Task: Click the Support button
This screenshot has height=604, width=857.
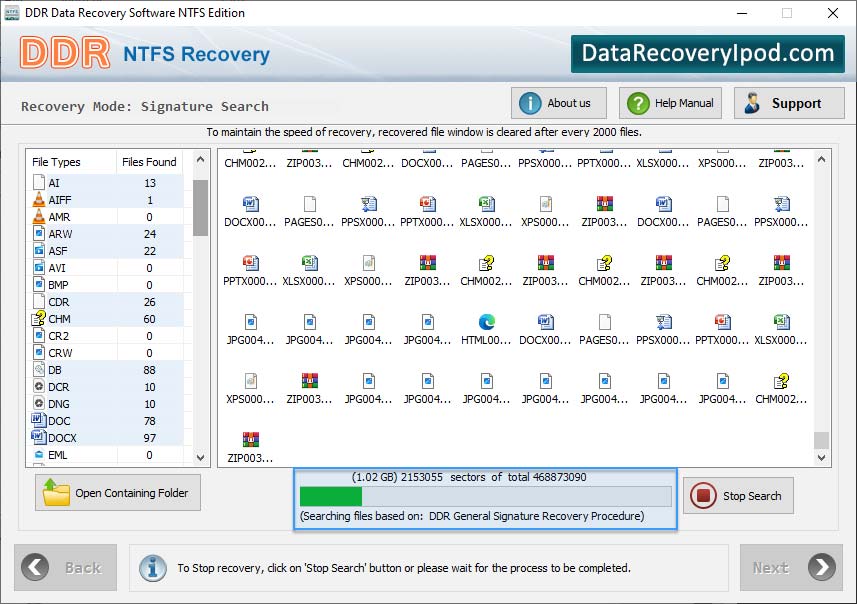Action: 789,103
